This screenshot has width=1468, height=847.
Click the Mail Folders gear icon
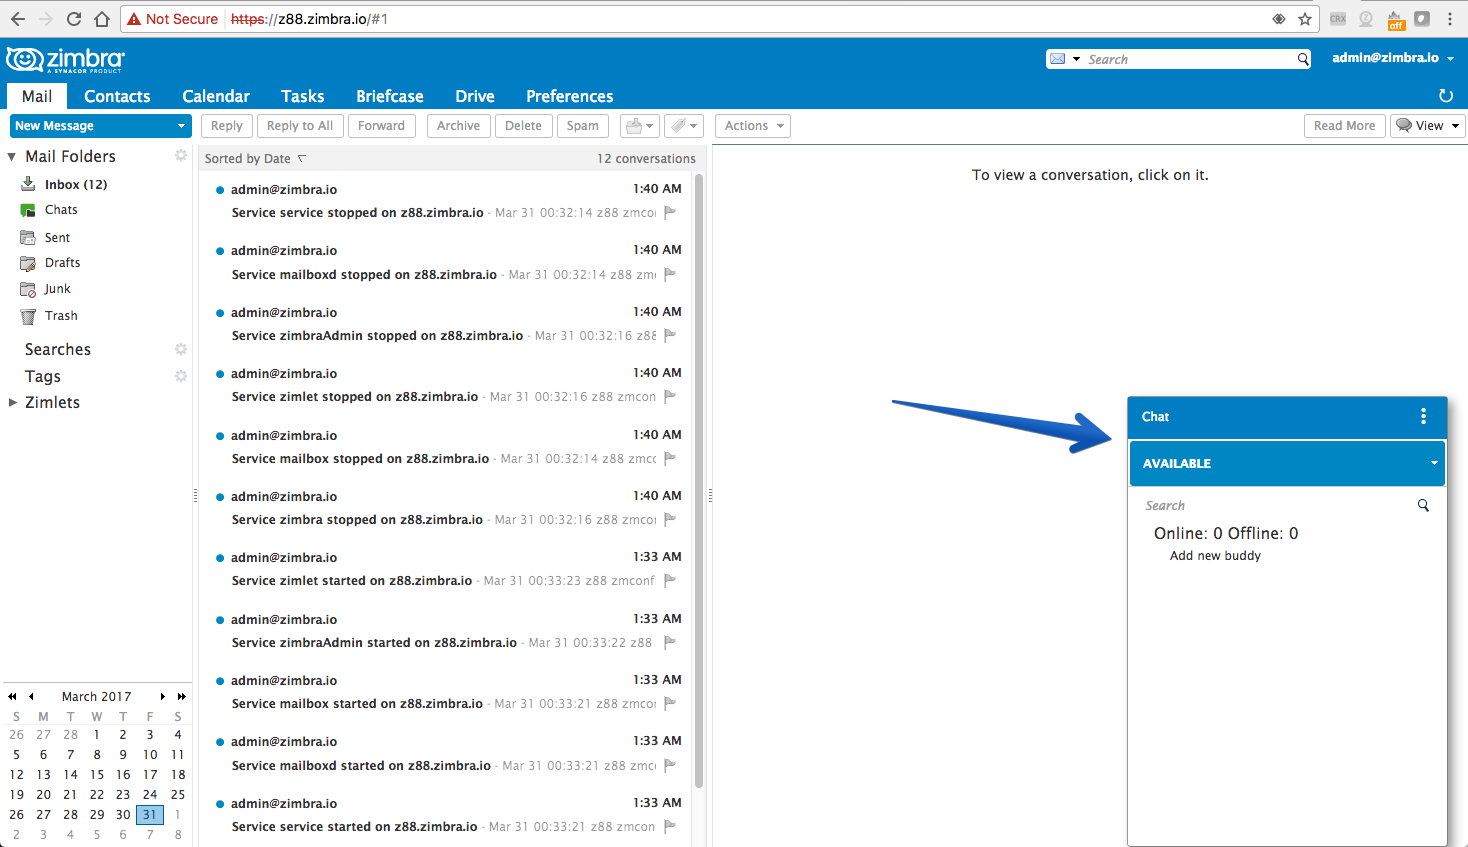point(181,155)
